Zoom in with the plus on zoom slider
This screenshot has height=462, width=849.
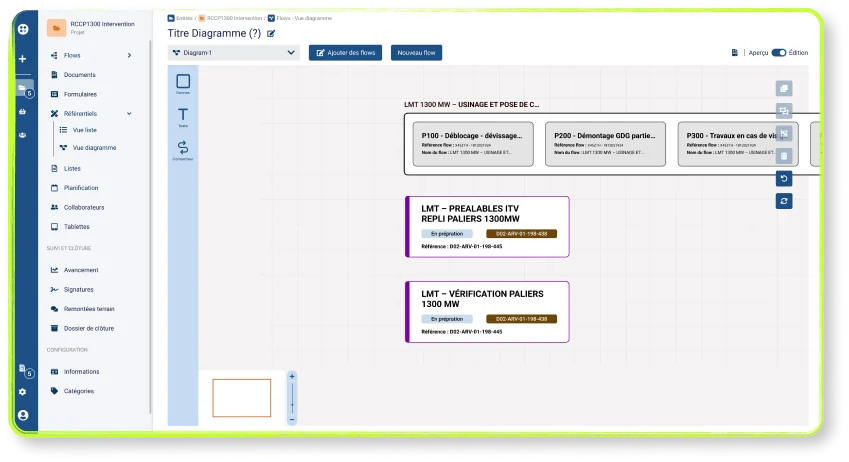click(x=292, y=376)
